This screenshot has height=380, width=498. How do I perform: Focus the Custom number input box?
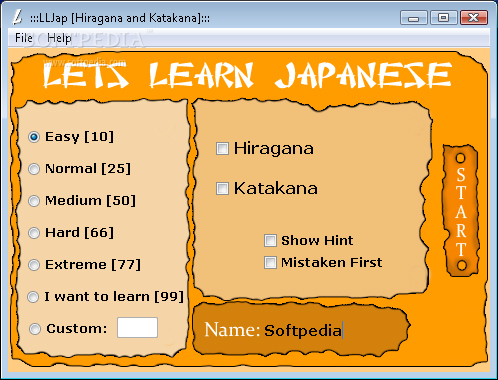tap(137, 328)
